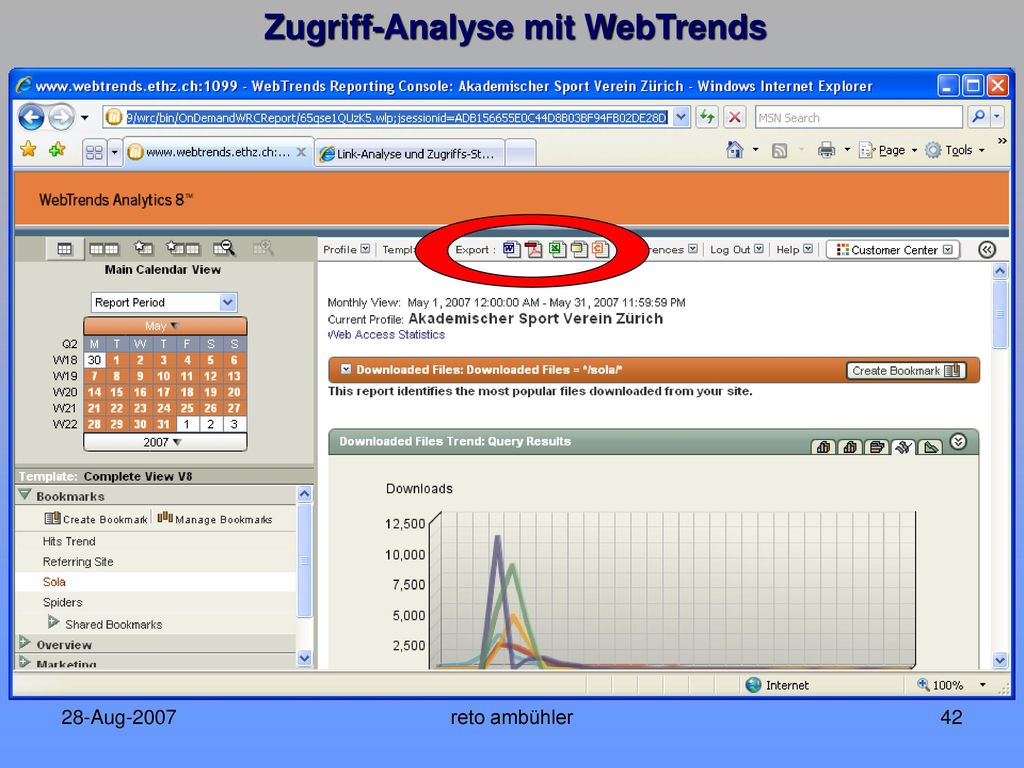The width and height of the screenshot is (1024, 768).
Task: Click Web Access Statistics link
Action: click(x=386, y=334)
